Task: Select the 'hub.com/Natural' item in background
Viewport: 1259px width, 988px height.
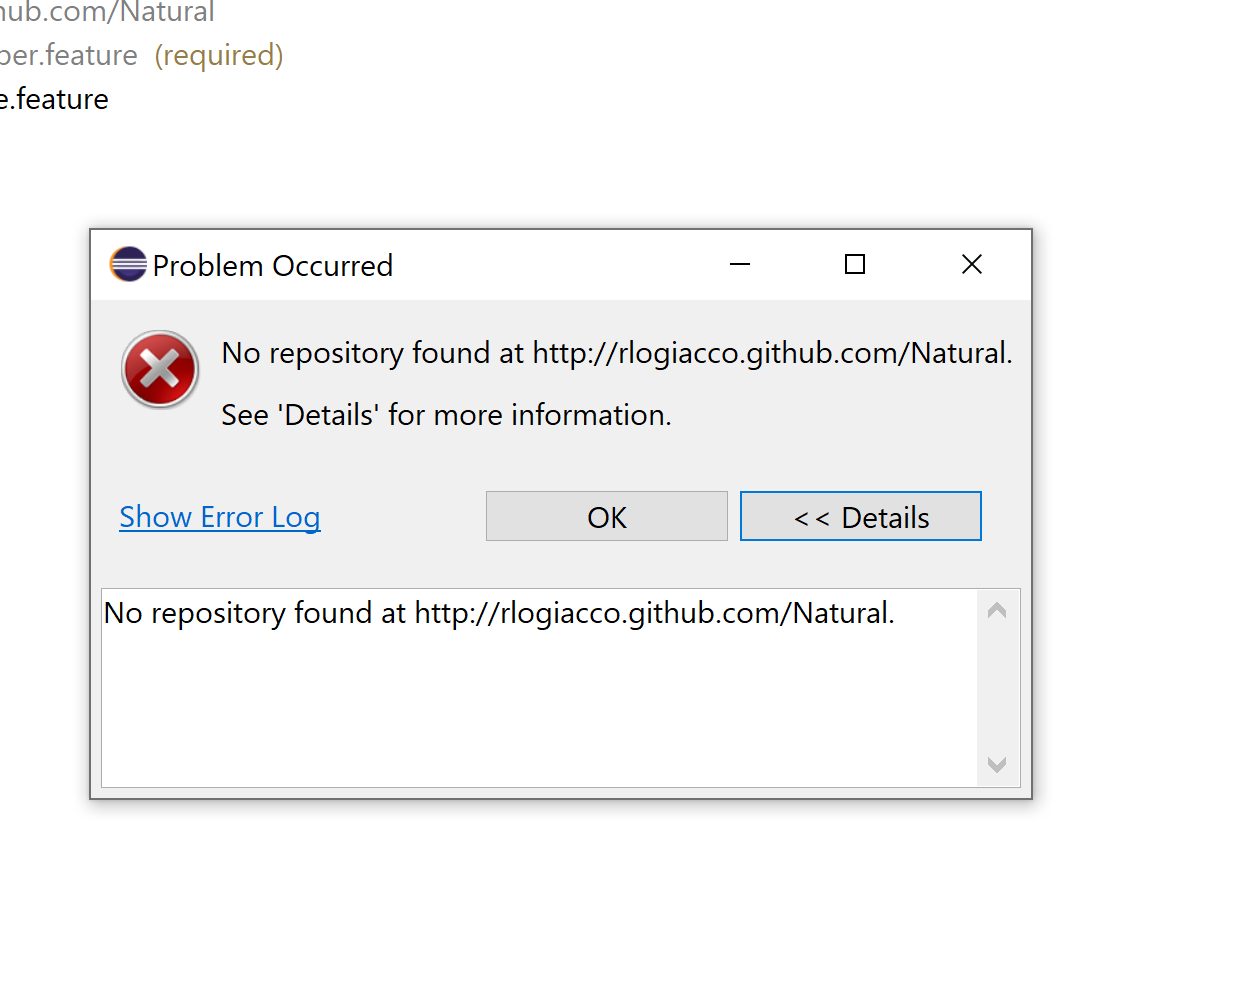Action: click(106, 12)
